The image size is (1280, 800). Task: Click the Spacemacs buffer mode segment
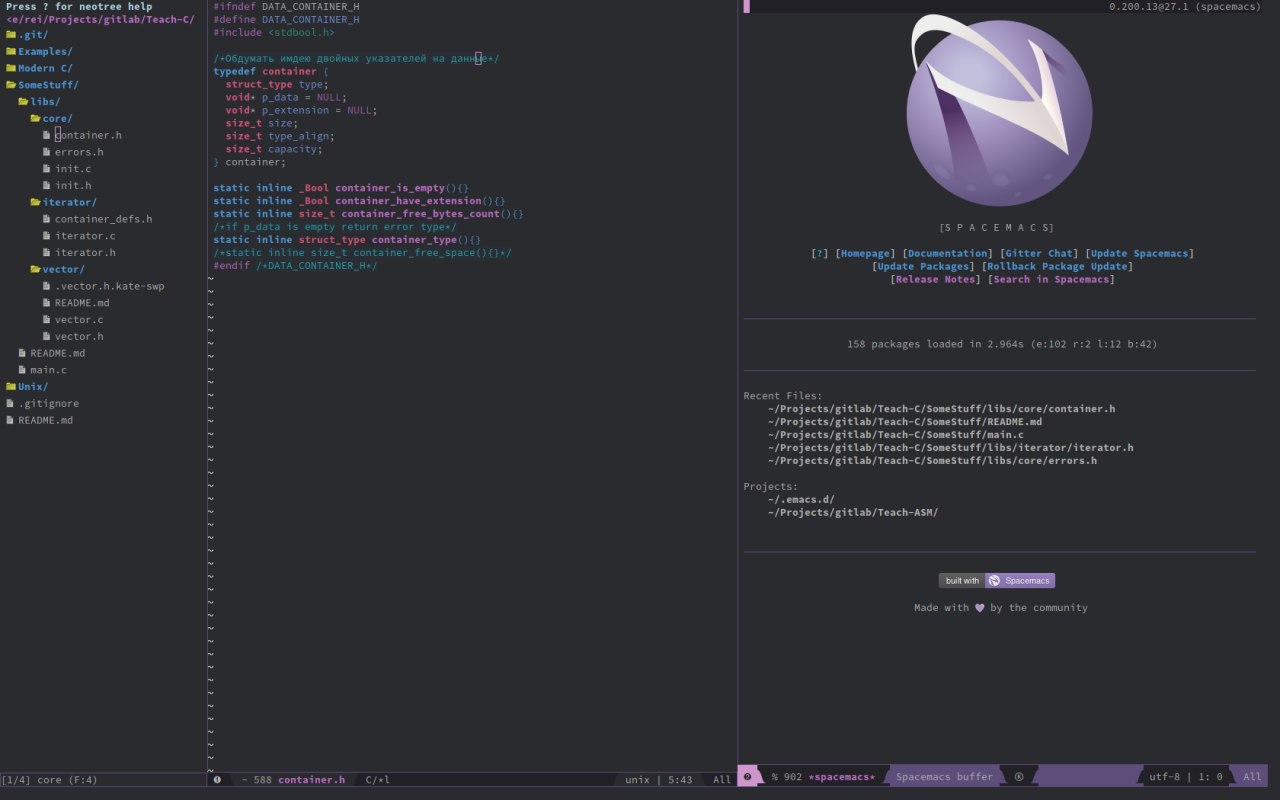pyautogui.click(x=944, y=777)
